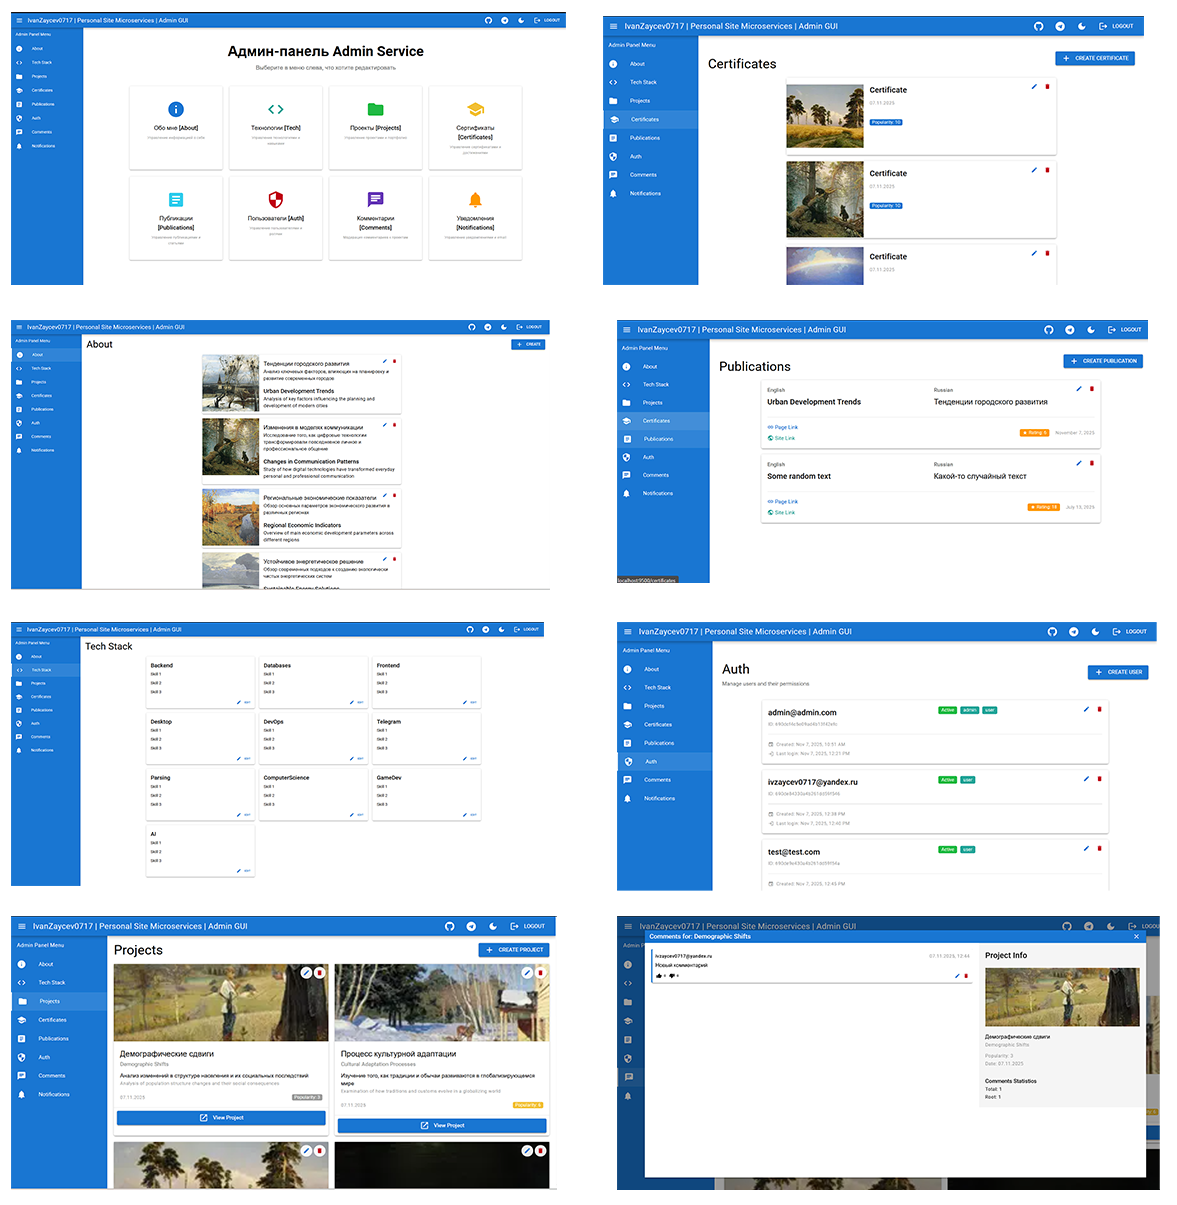The image size is (1177, 1205).
Task: Open Page Link of Urban Development Trends publication
Action: click(x=783, y=427)
